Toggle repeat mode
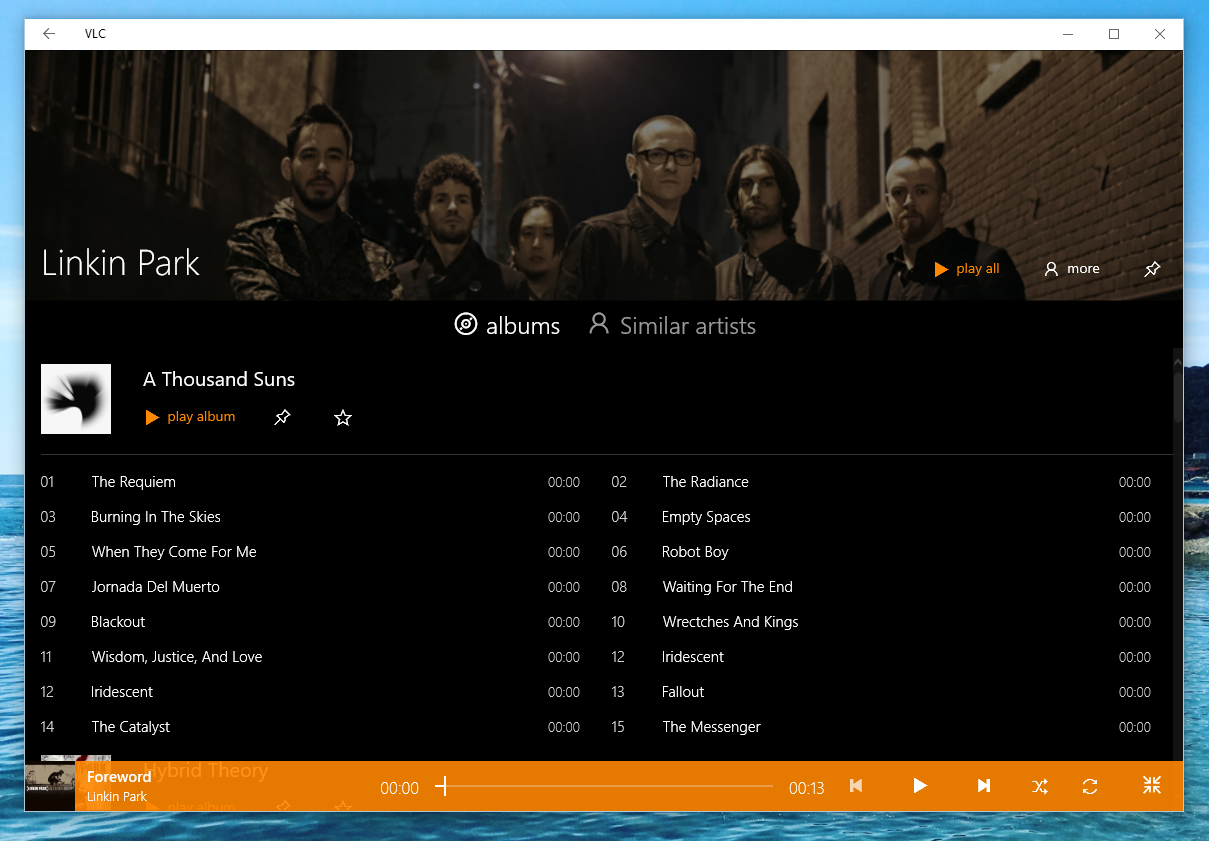Screen dimensions: 1209x841 tap(1090, 786)
